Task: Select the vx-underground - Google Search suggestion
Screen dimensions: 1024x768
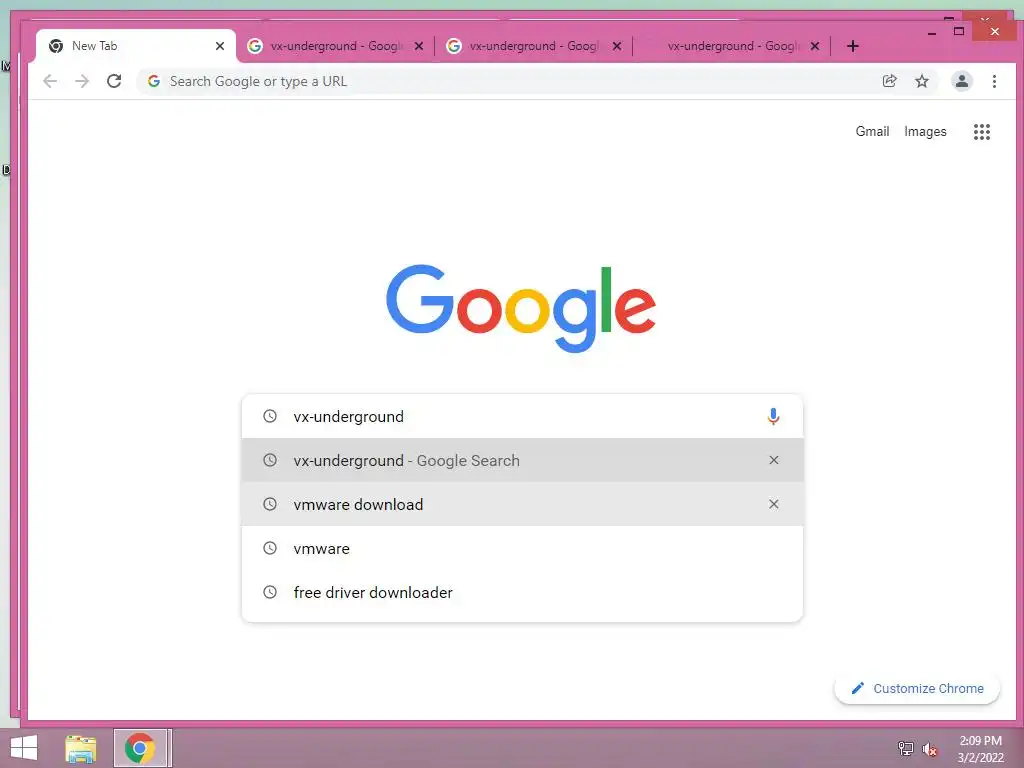Action: tap(522, 460)
